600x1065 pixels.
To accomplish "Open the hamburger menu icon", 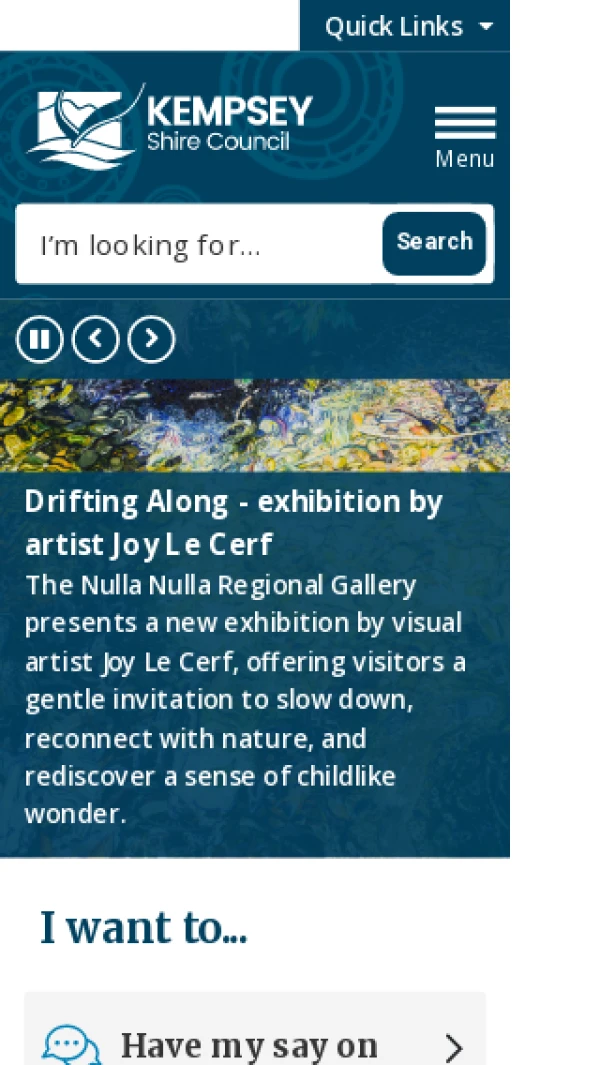I will coord(465,123).
